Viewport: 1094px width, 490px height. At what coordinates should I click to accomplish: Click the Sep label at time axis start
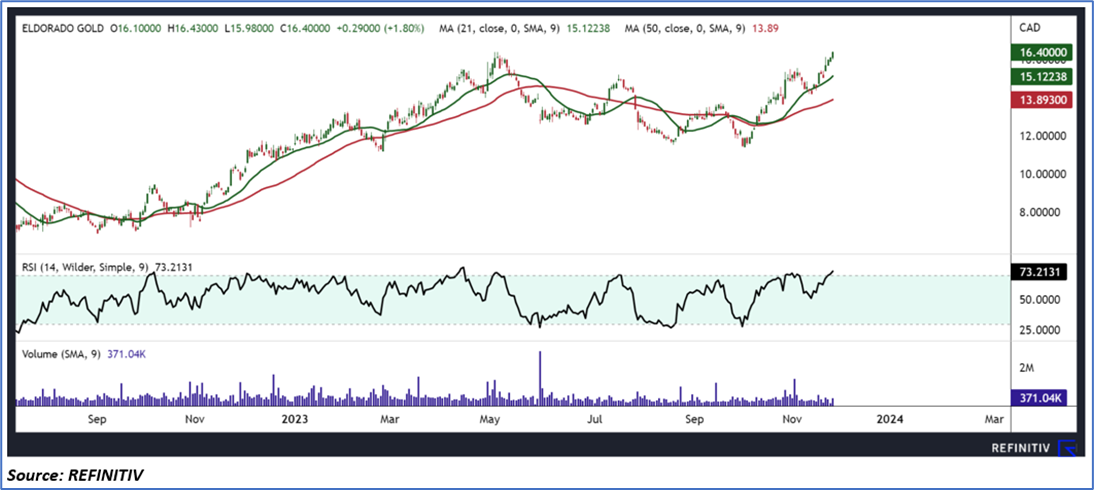(97, 419)
